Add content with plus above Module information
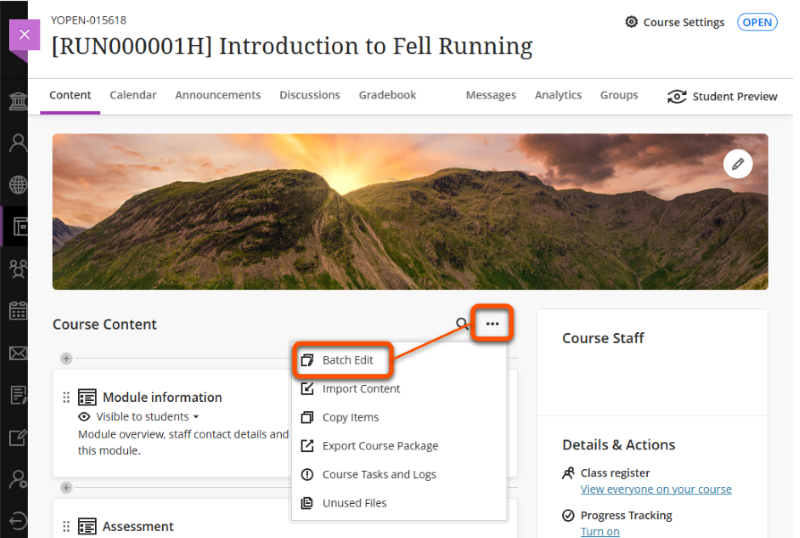This screenshot has width=800, height=538. pos(66,358)
